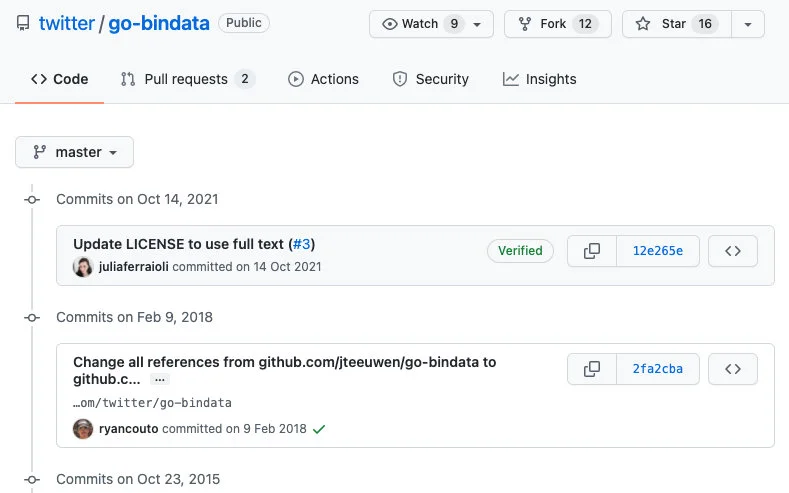Click the Verified badge
The image size is (789, 493).
click(520, 251)
